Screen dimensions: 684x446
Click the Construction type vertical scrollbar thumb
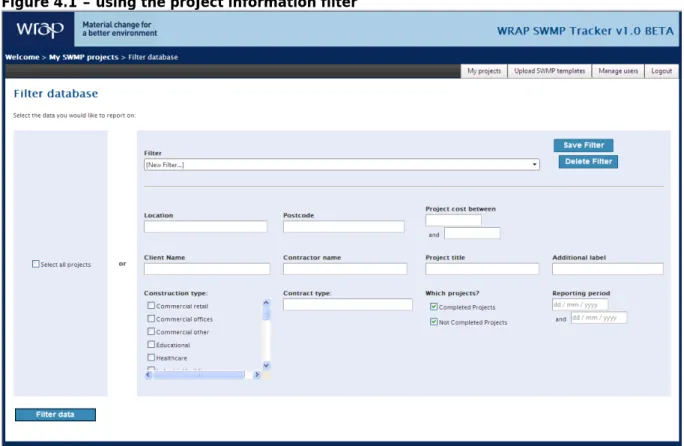tap(266, 313)
